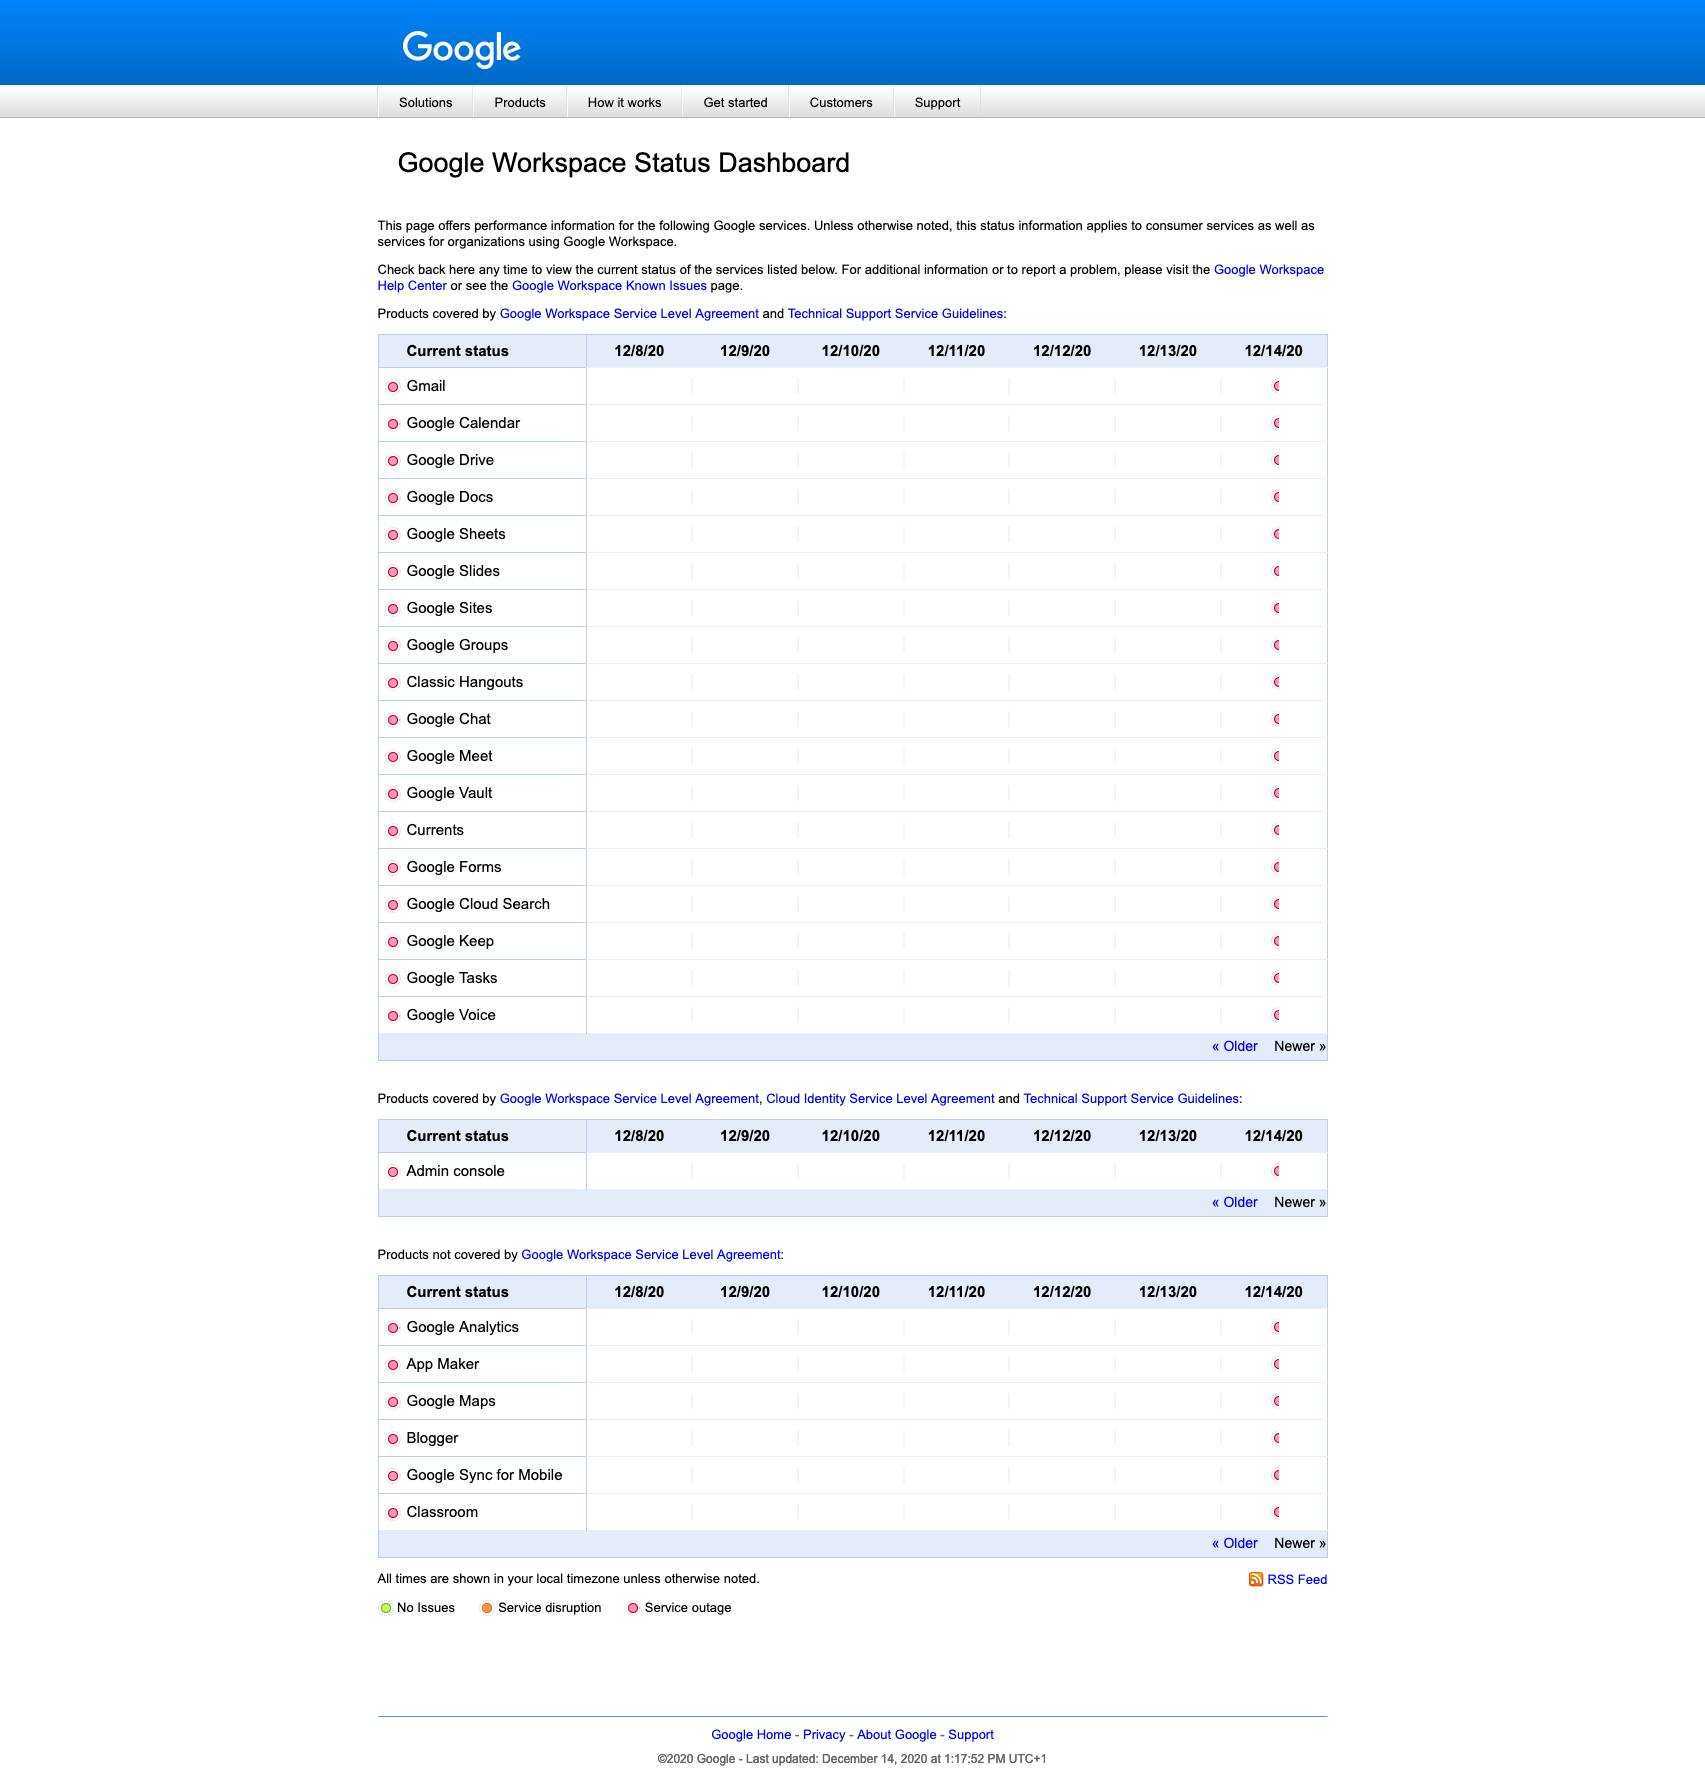Click the Classroom current status dot
Image resolution: width=1705 pixels, height=1768 pixels.
point(393,1513)
